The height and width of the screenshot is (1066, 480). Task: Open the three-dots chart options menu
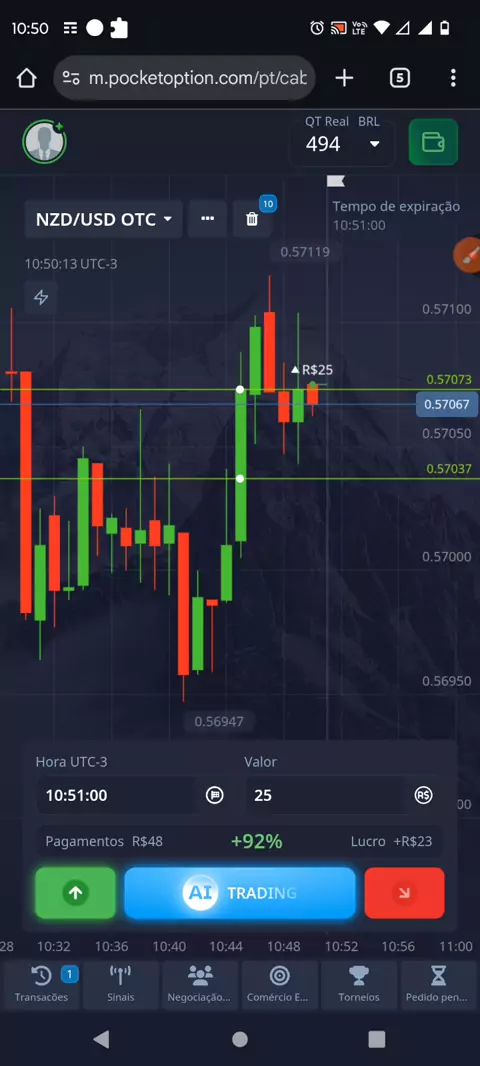(208, 219)
